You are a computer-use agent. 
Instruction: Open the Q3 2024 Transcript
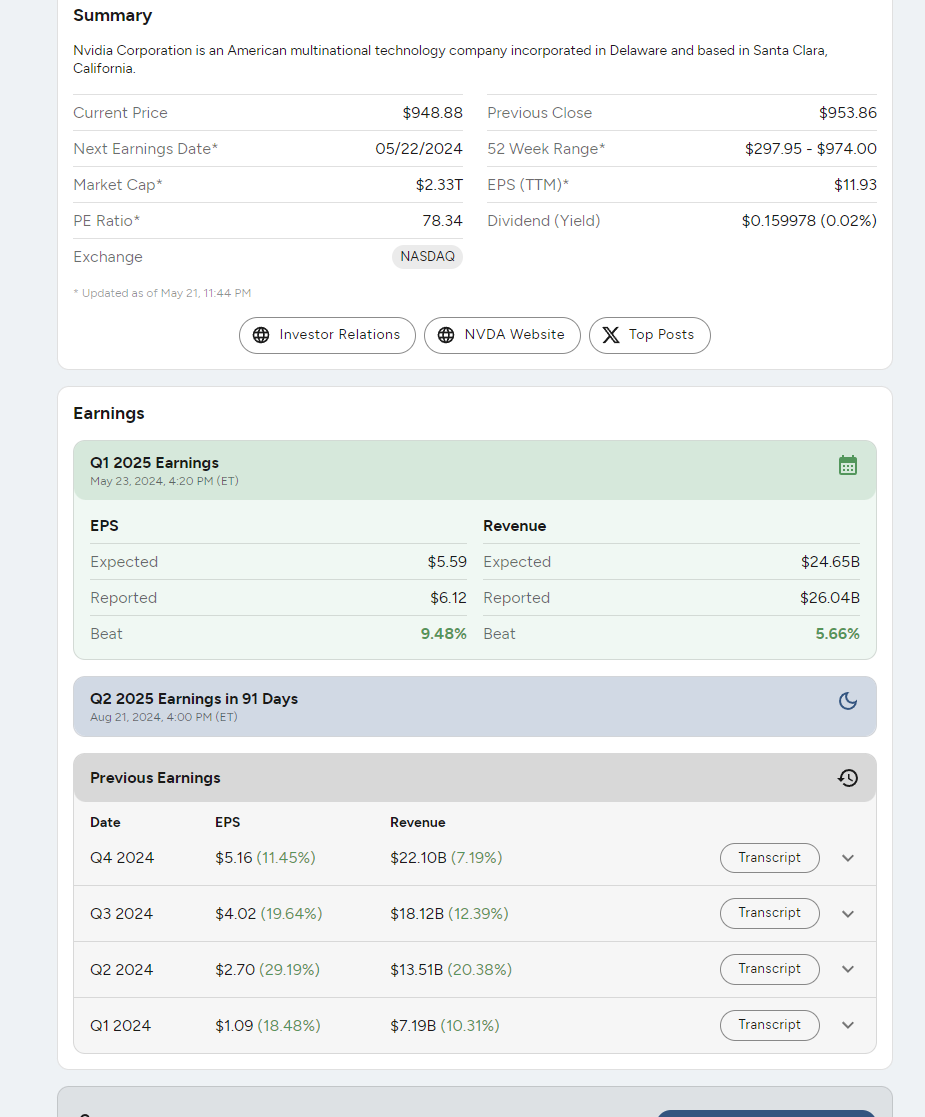pyautogui.click(x=769, y=913)
